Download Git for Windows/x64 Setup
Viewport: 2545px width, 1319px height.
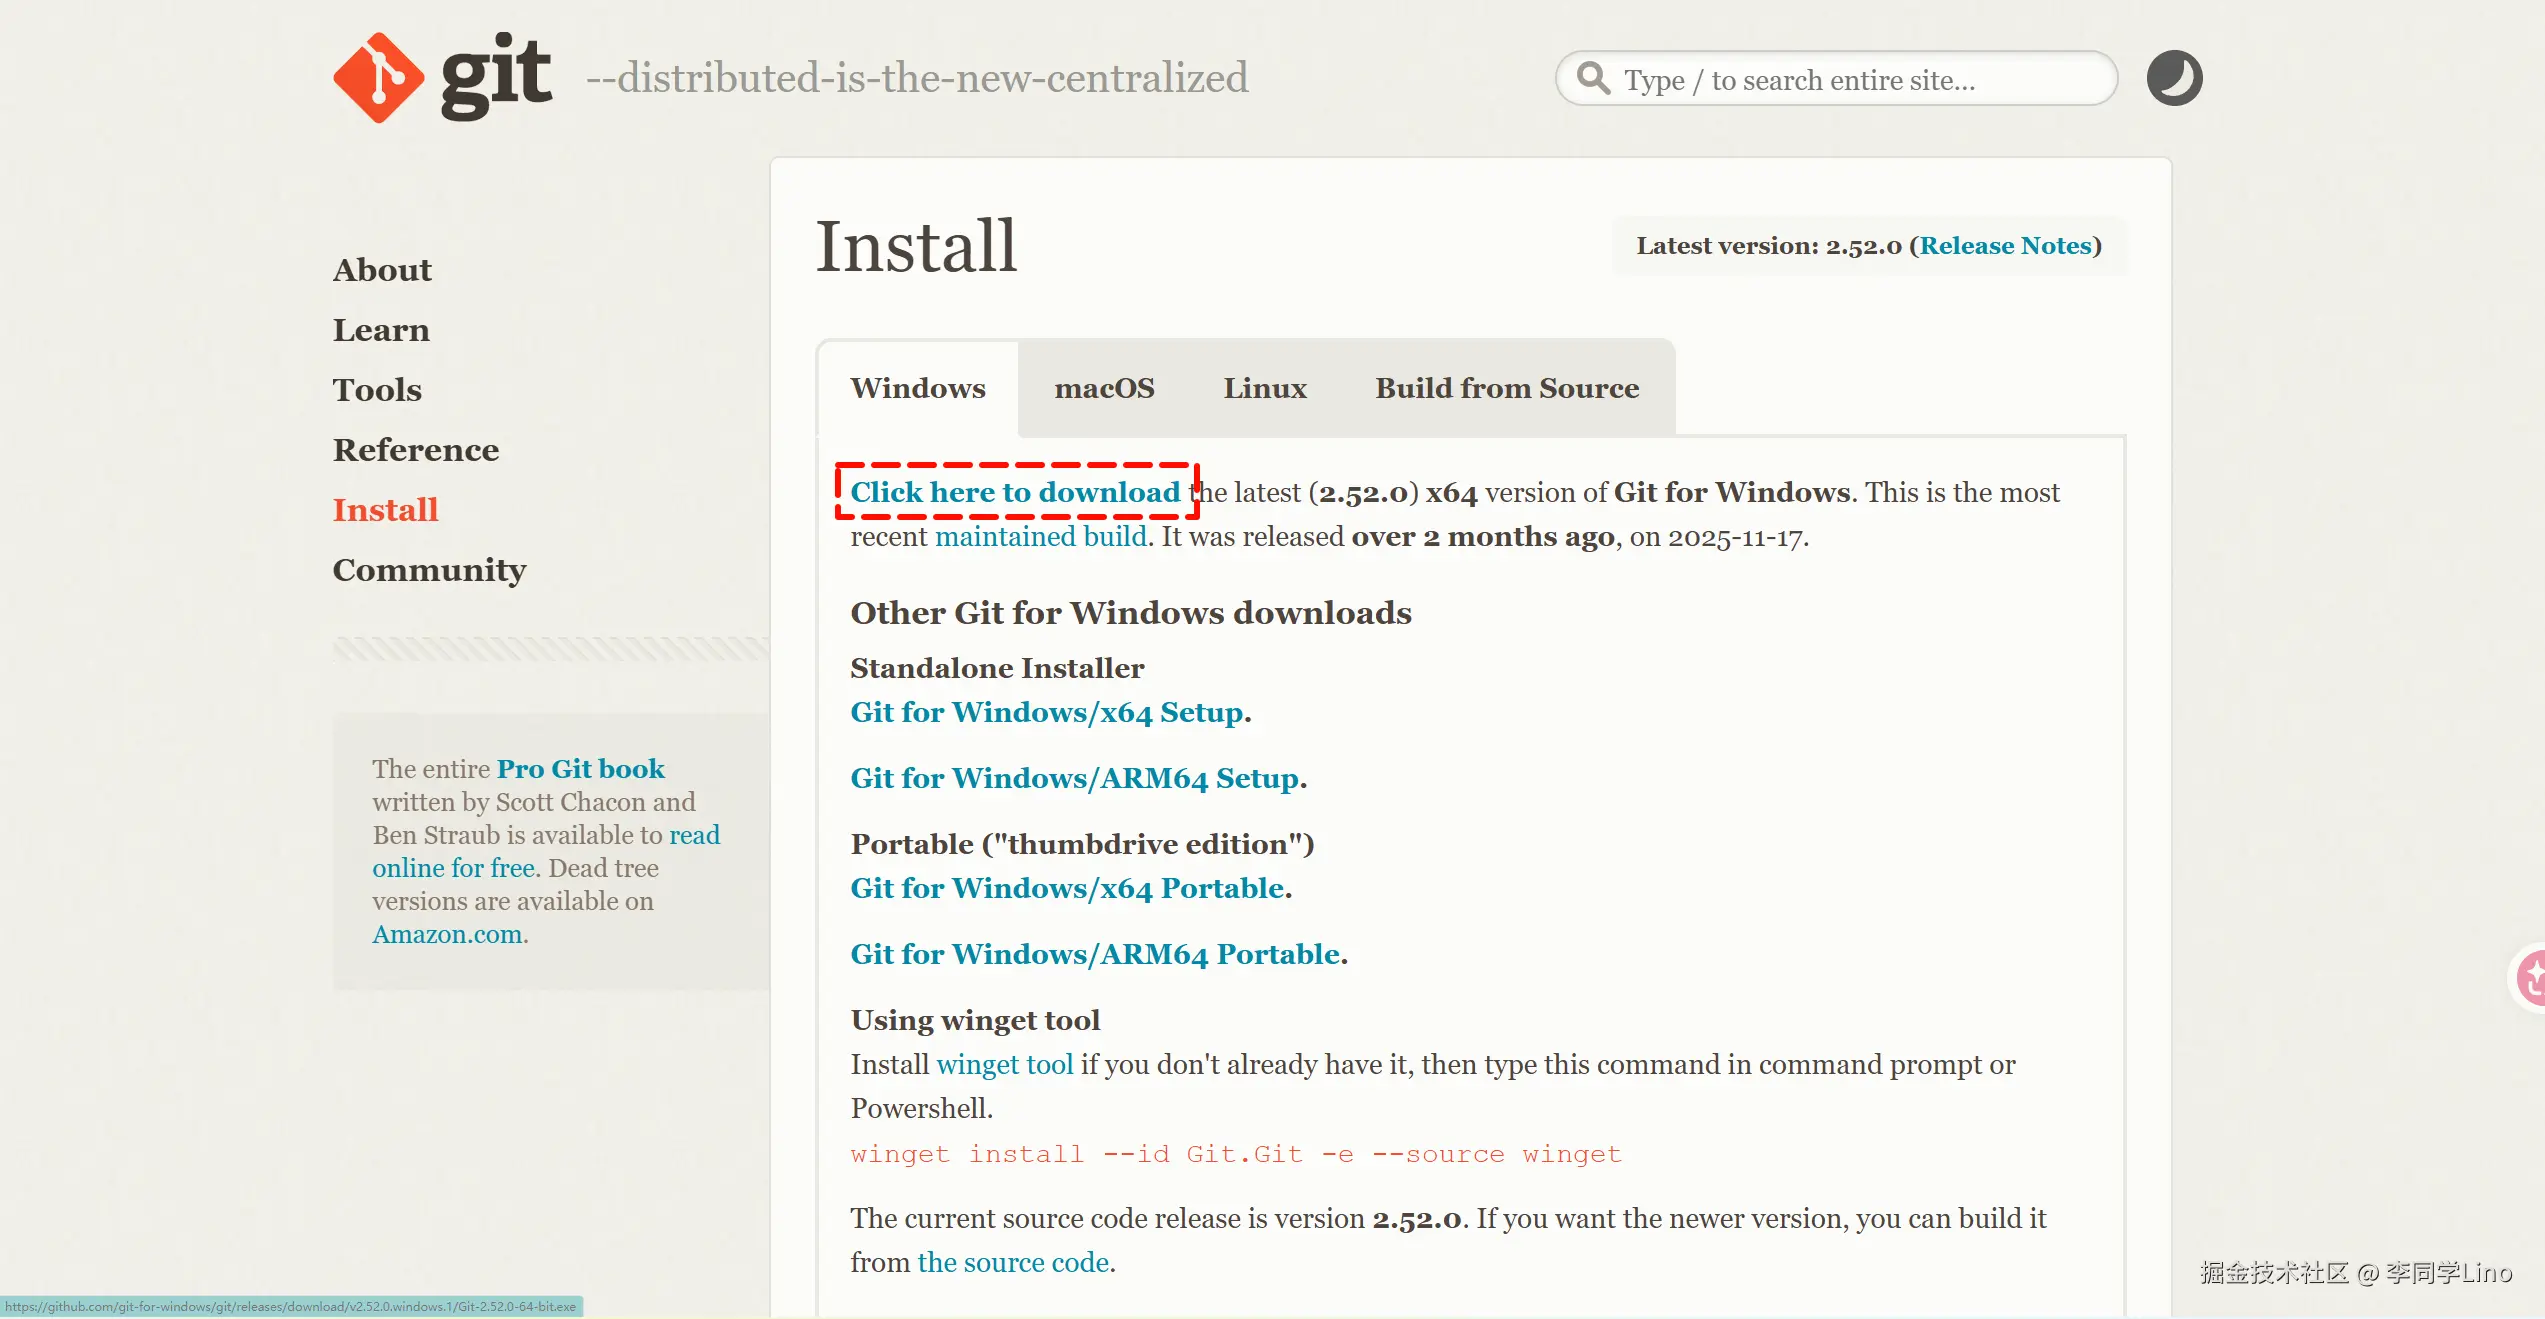[1047, 712]
